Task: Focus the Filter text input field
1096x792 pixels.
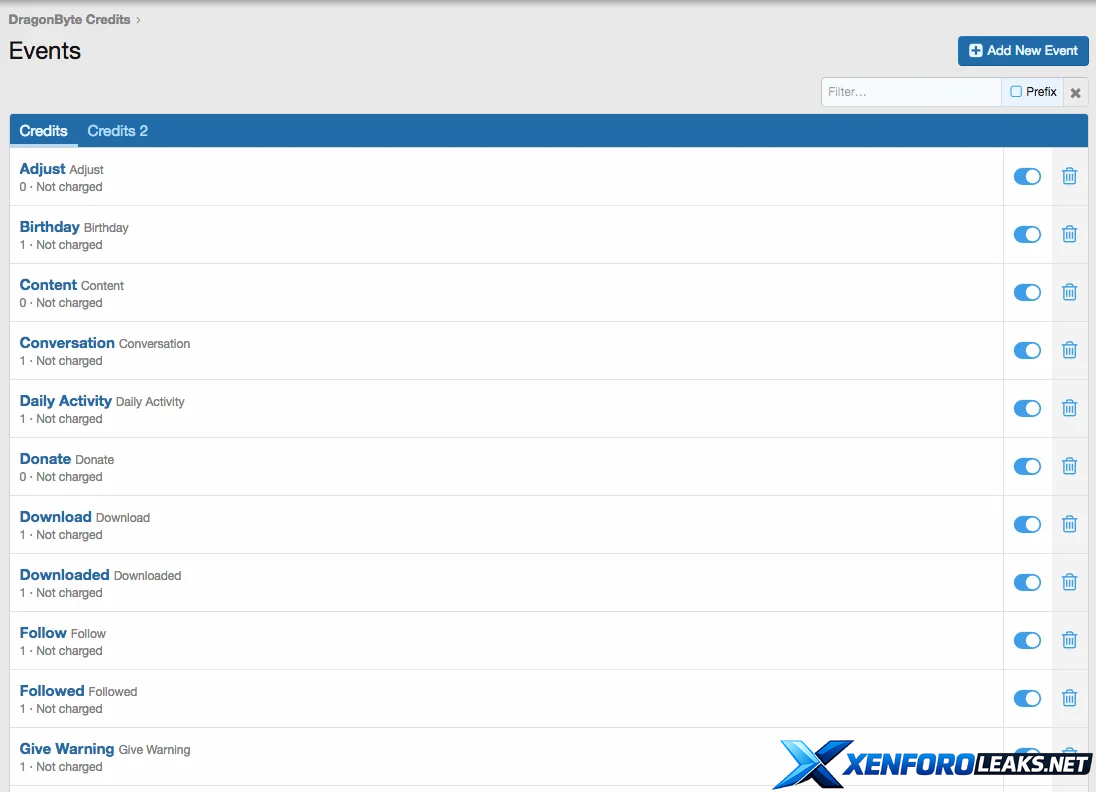Action: pos(911,92)
